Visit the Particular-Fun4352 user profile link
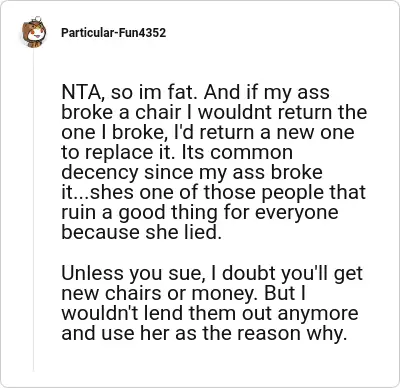 point(113,33)
